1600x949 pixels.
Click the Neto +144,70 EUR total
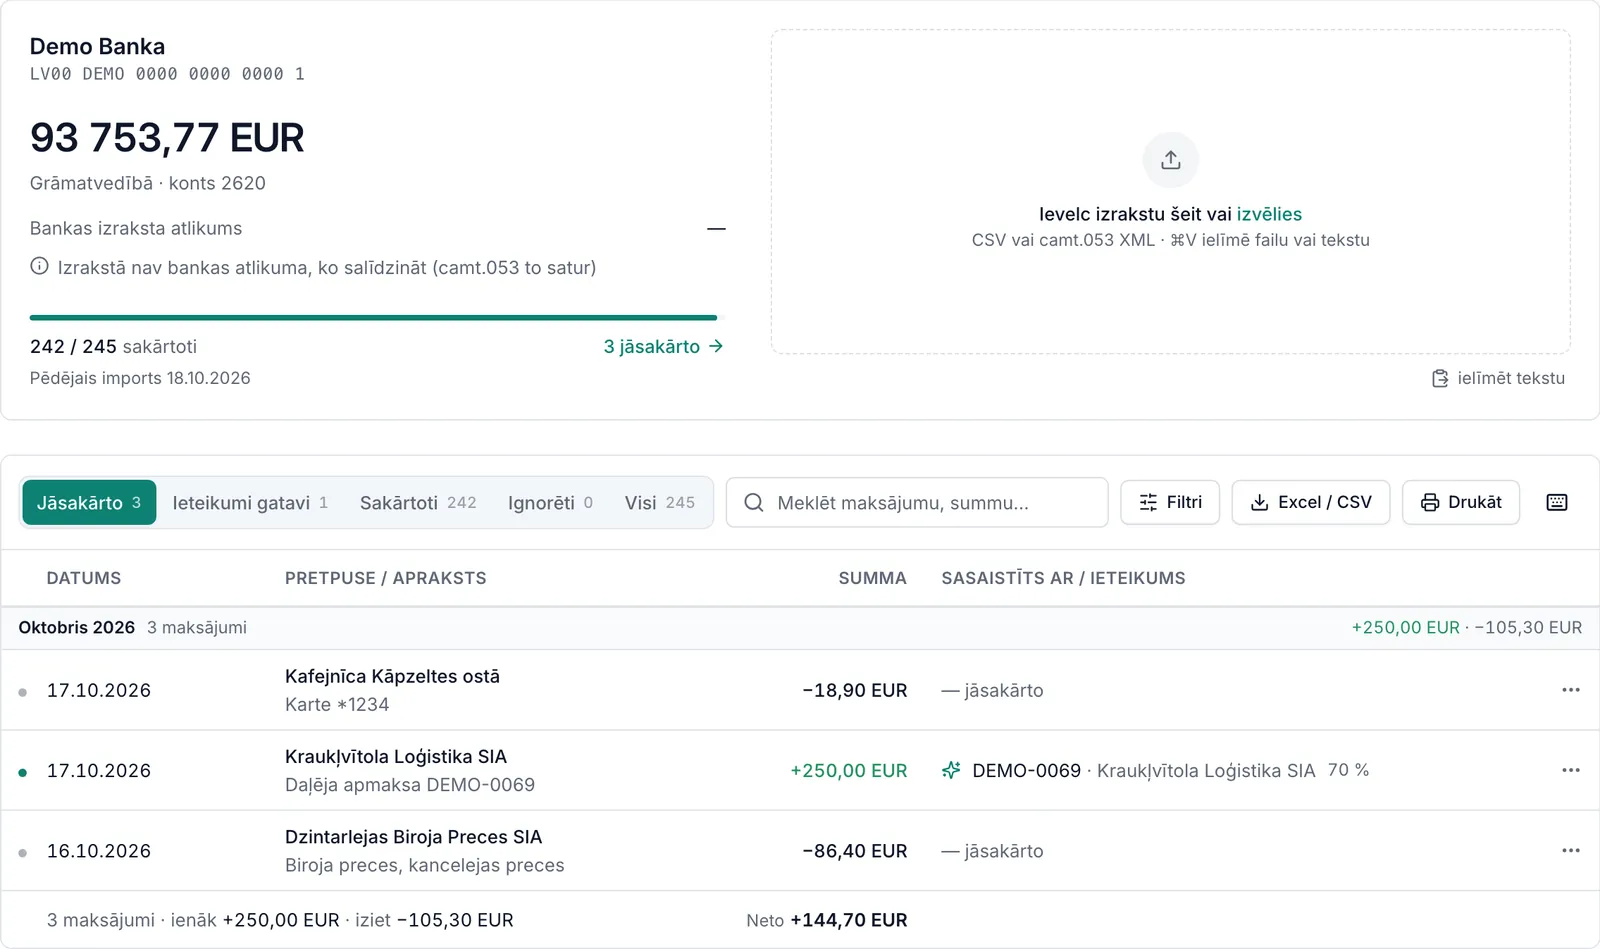click(827, 920)
